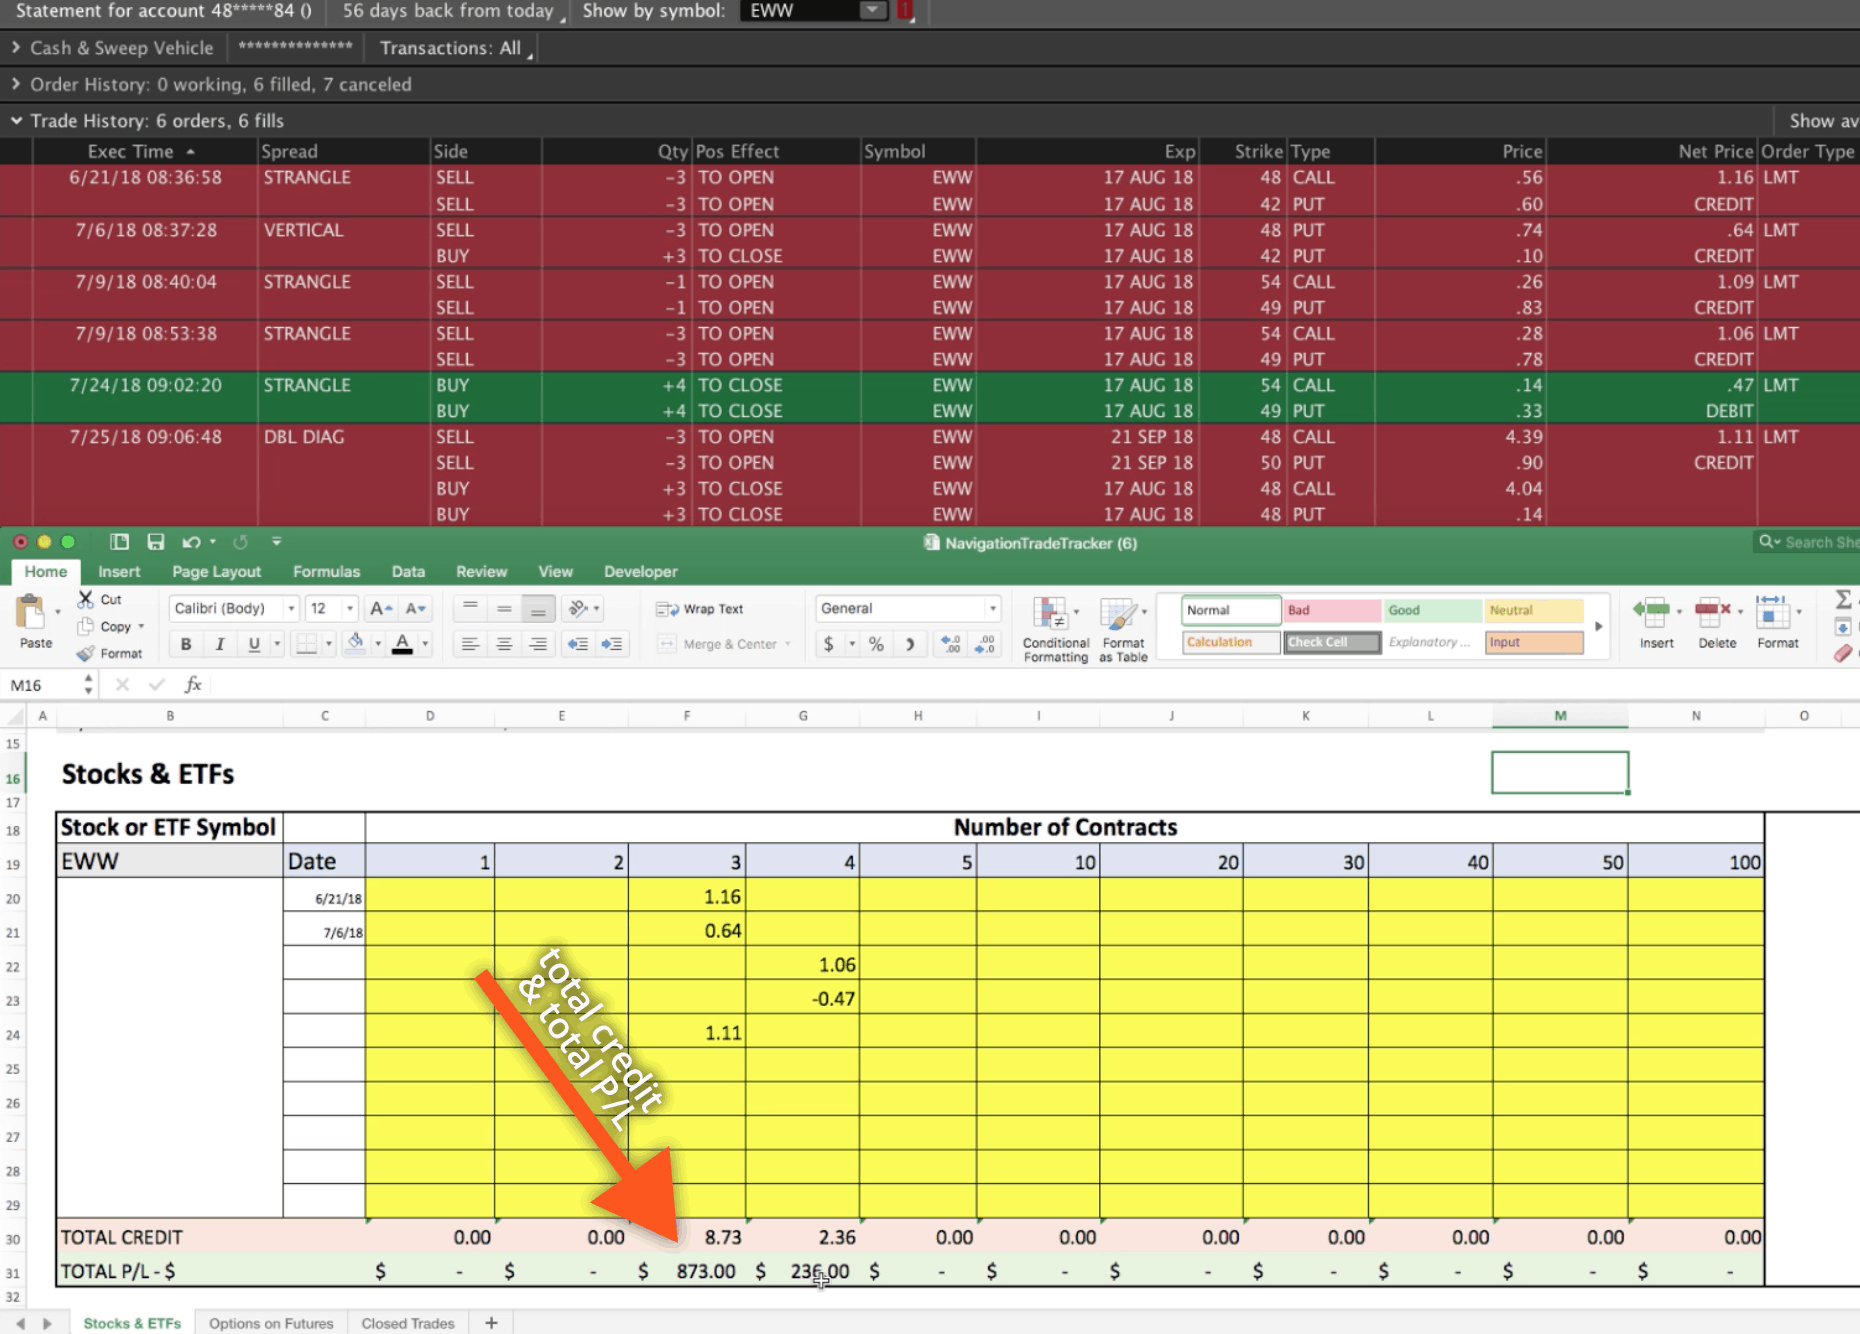Click the sidebar panel icon next to Save
Image resolution: width=1860 pixels, height=1334 pixels.
119,542
